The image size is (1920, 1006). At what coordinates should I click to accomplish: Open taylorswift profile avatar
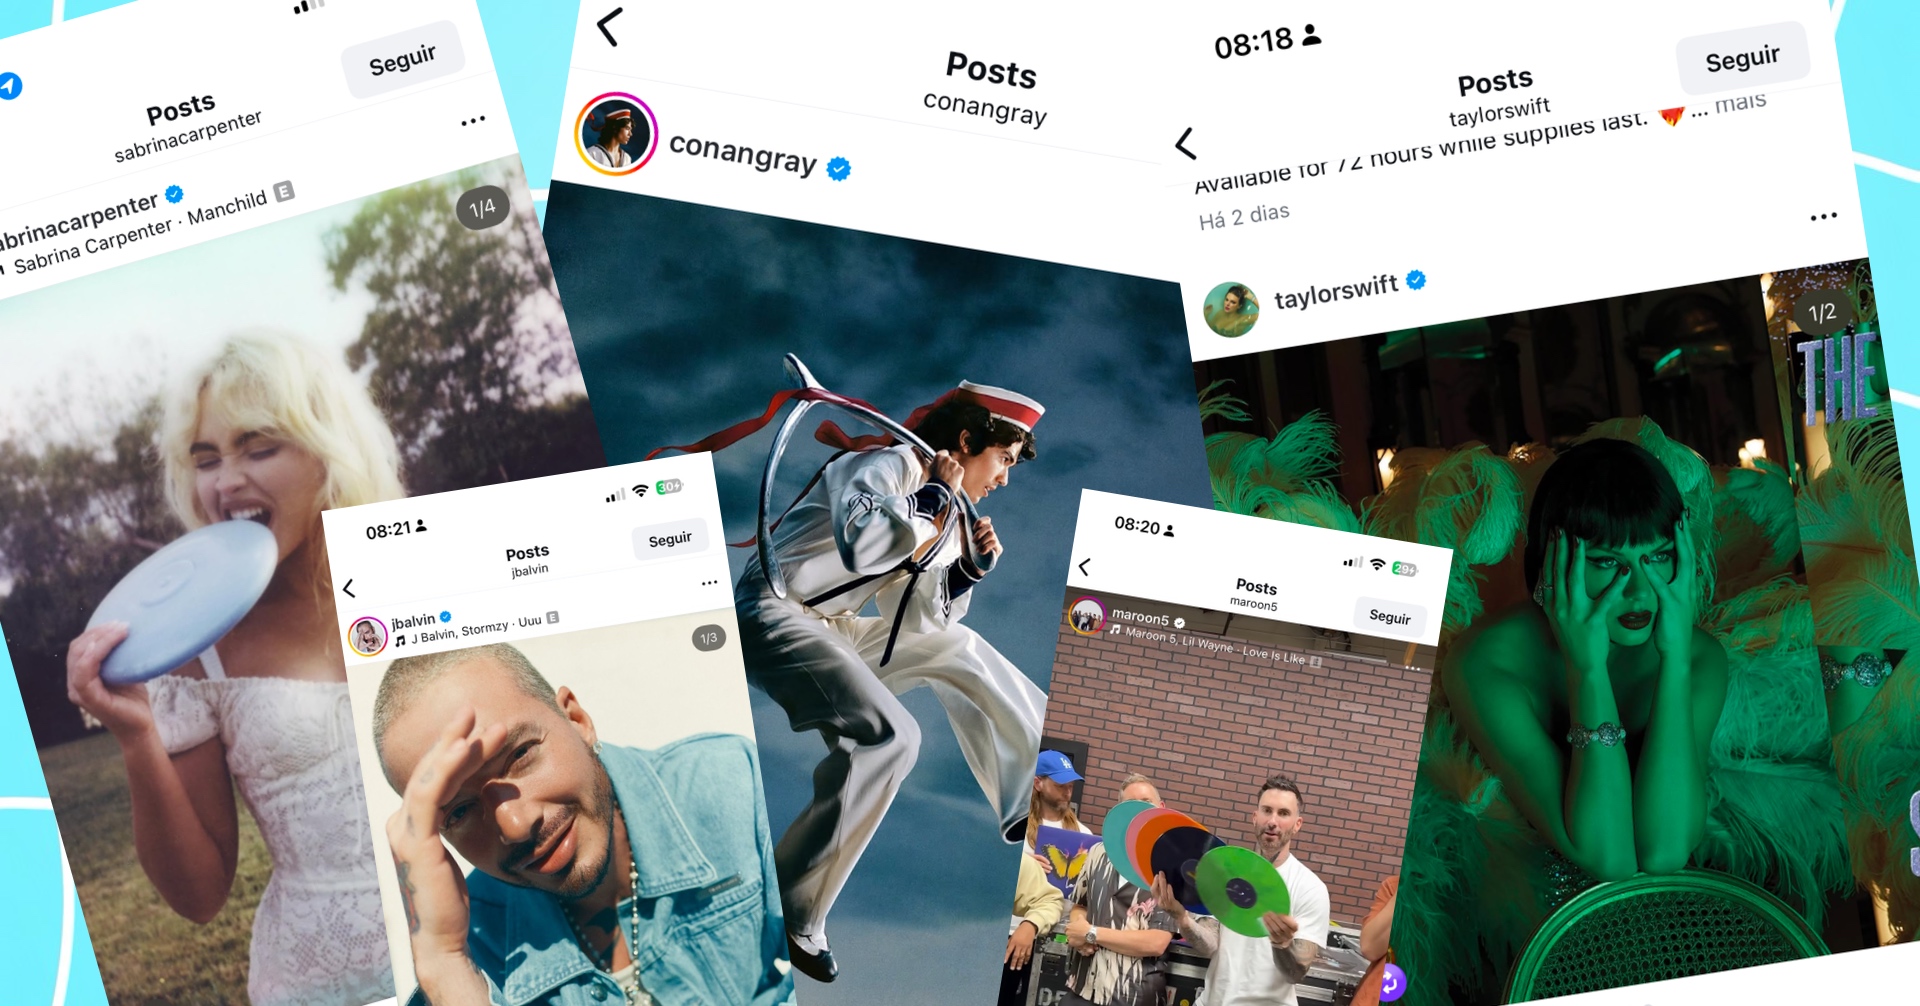[1231, 309]
